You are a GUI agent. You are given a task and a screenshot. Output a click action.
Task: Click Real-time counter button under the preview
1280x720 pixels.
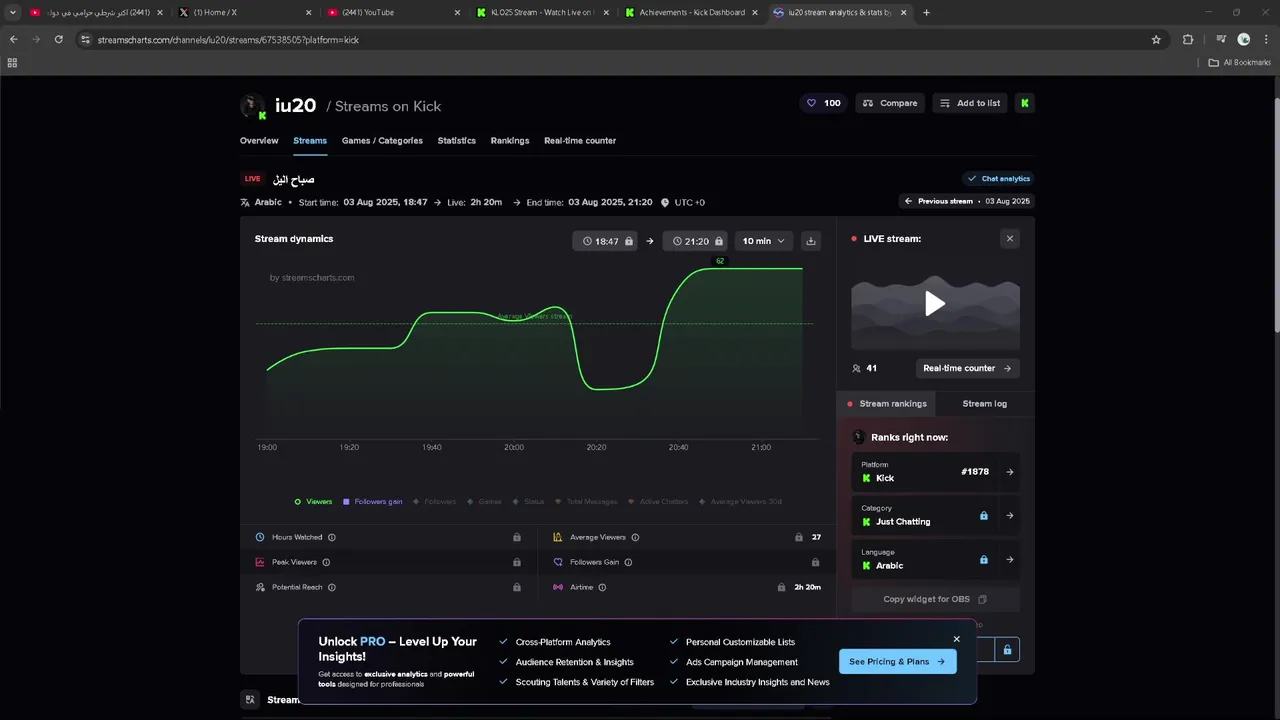(967, 368)
